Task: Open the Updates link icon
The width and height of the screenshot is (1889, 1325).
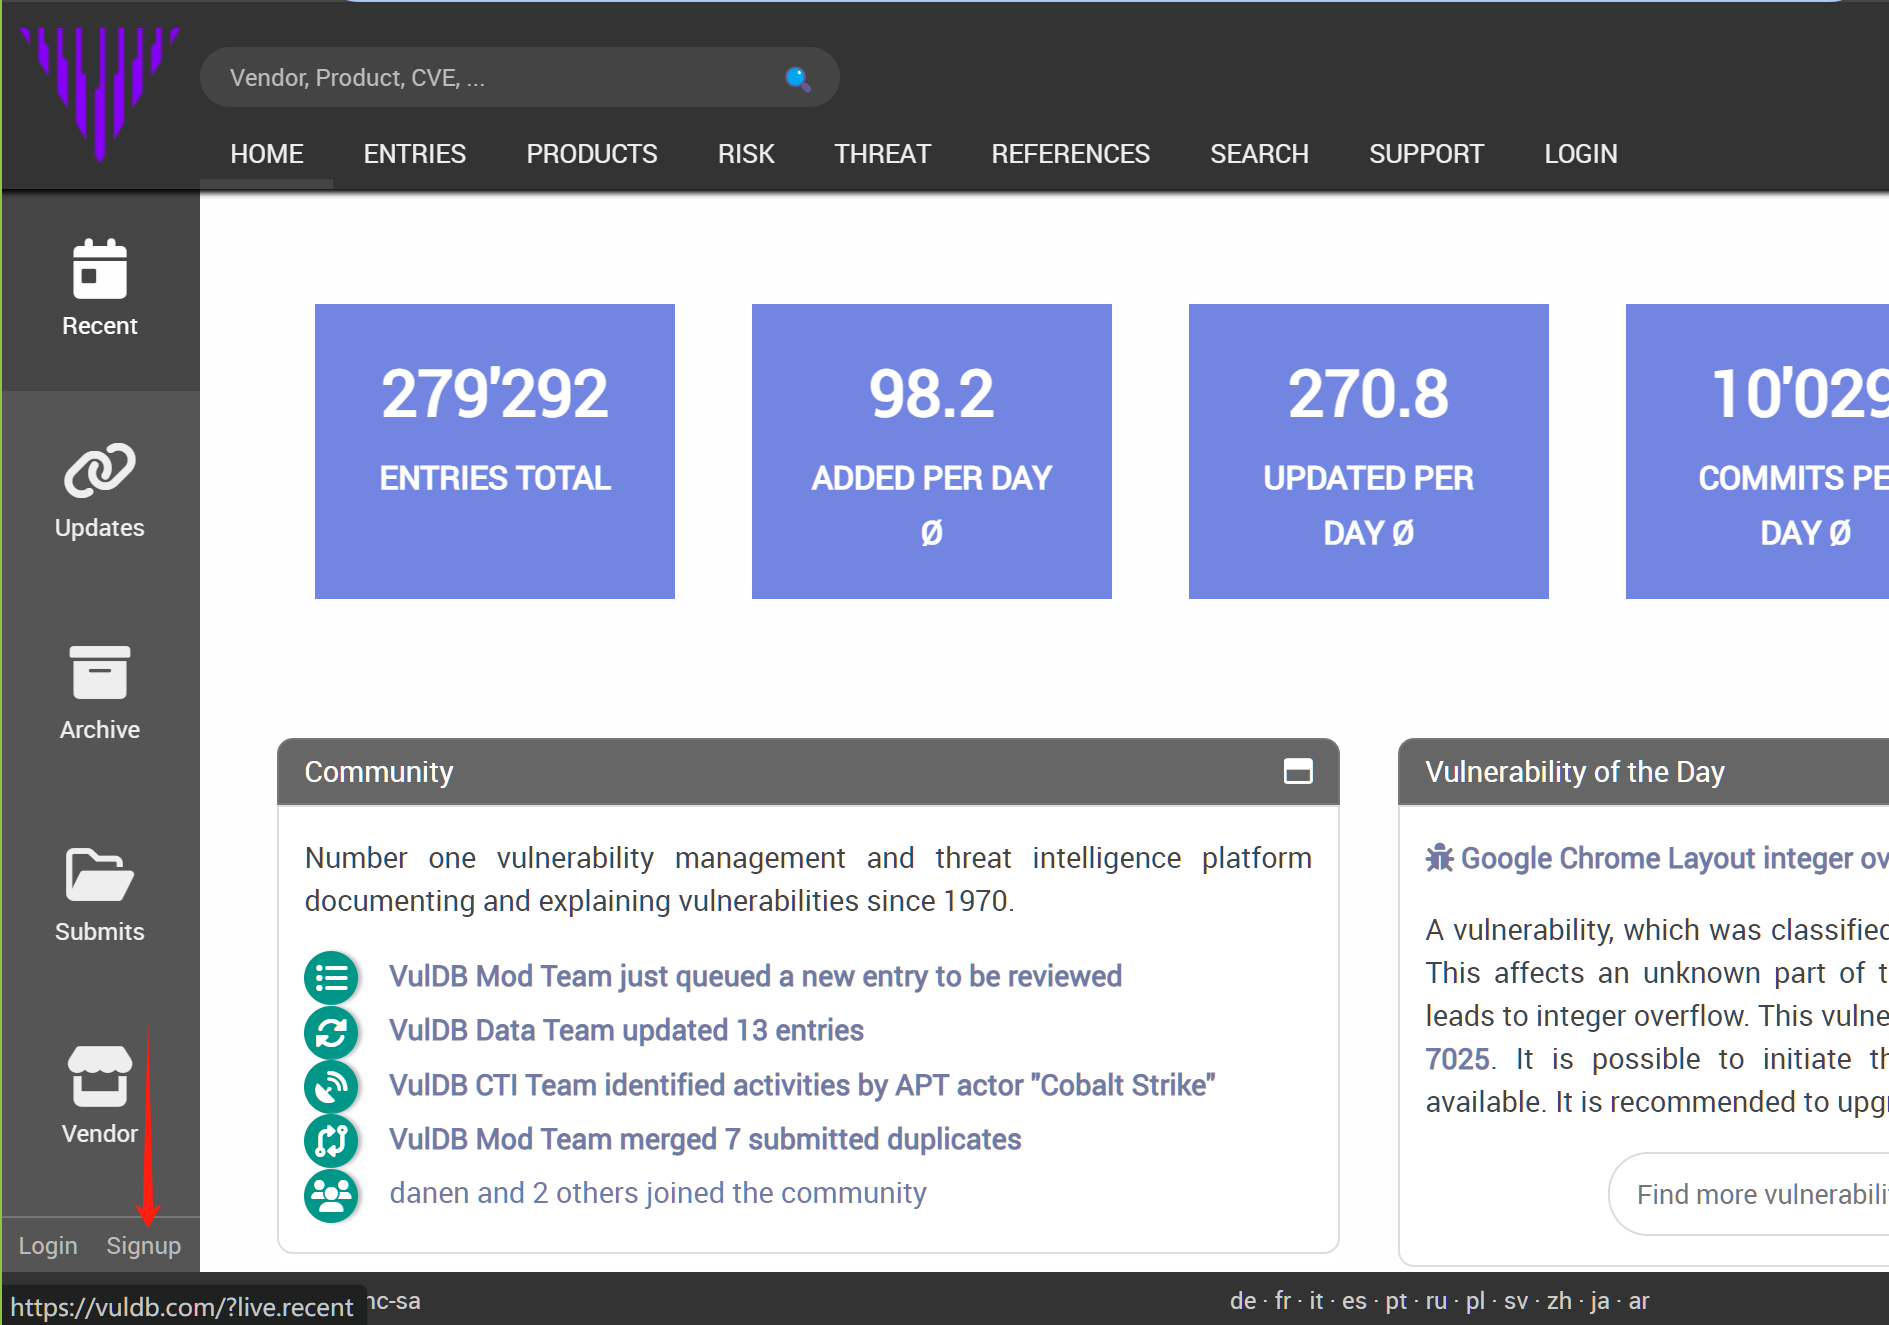Action: coord(100,471)
